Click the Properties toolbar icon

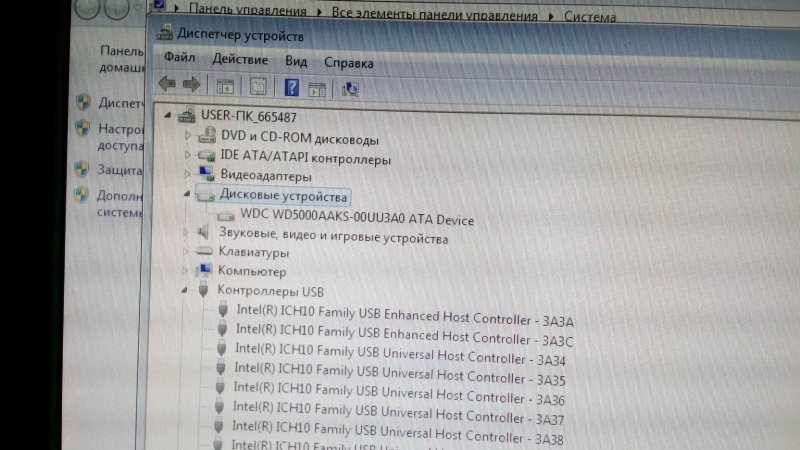258,87
